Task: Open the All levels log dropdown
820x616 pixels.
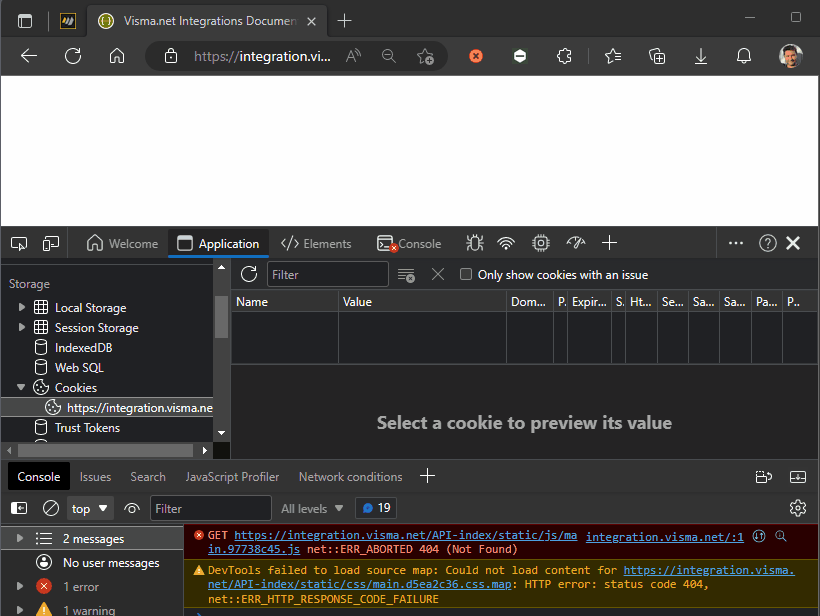Action: tap(312, 508)
